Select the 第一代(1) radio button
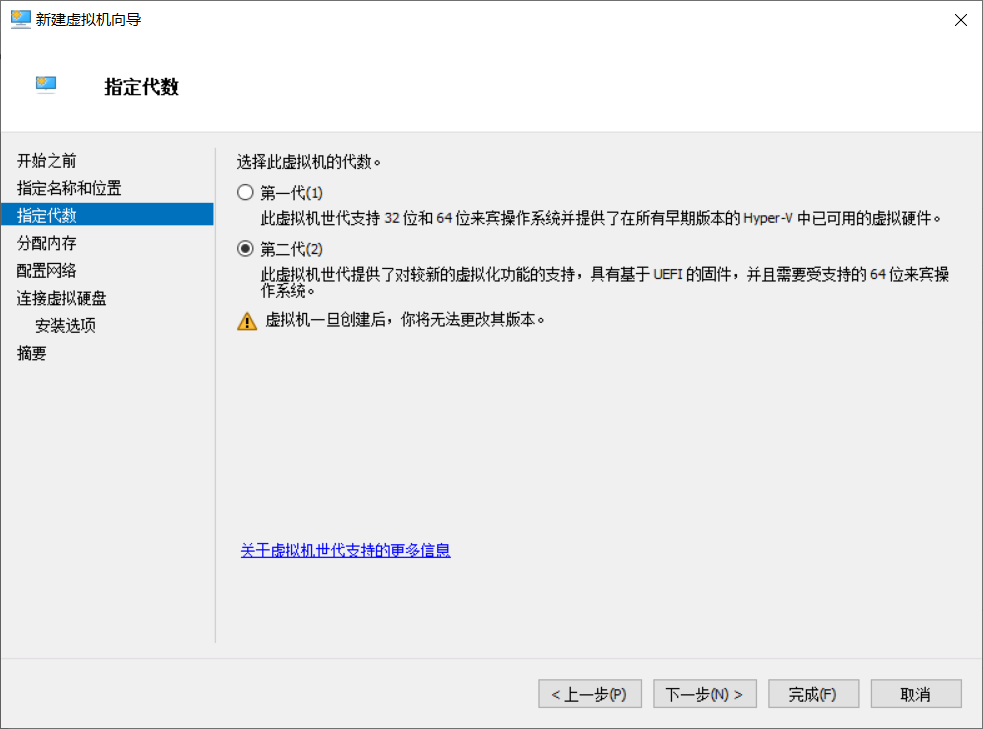983x729 pixels. (243, 191)
